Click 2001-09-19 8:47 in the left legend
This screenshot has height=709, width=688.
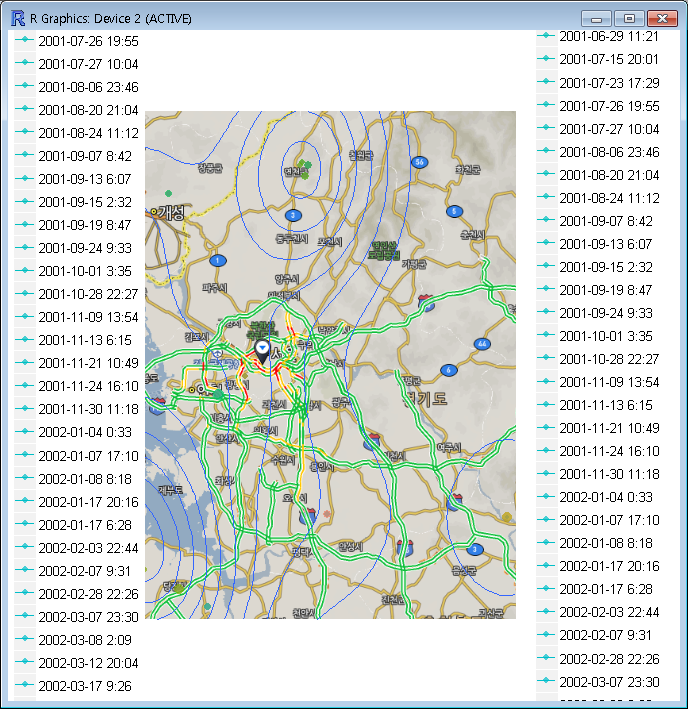coord(85,225)
